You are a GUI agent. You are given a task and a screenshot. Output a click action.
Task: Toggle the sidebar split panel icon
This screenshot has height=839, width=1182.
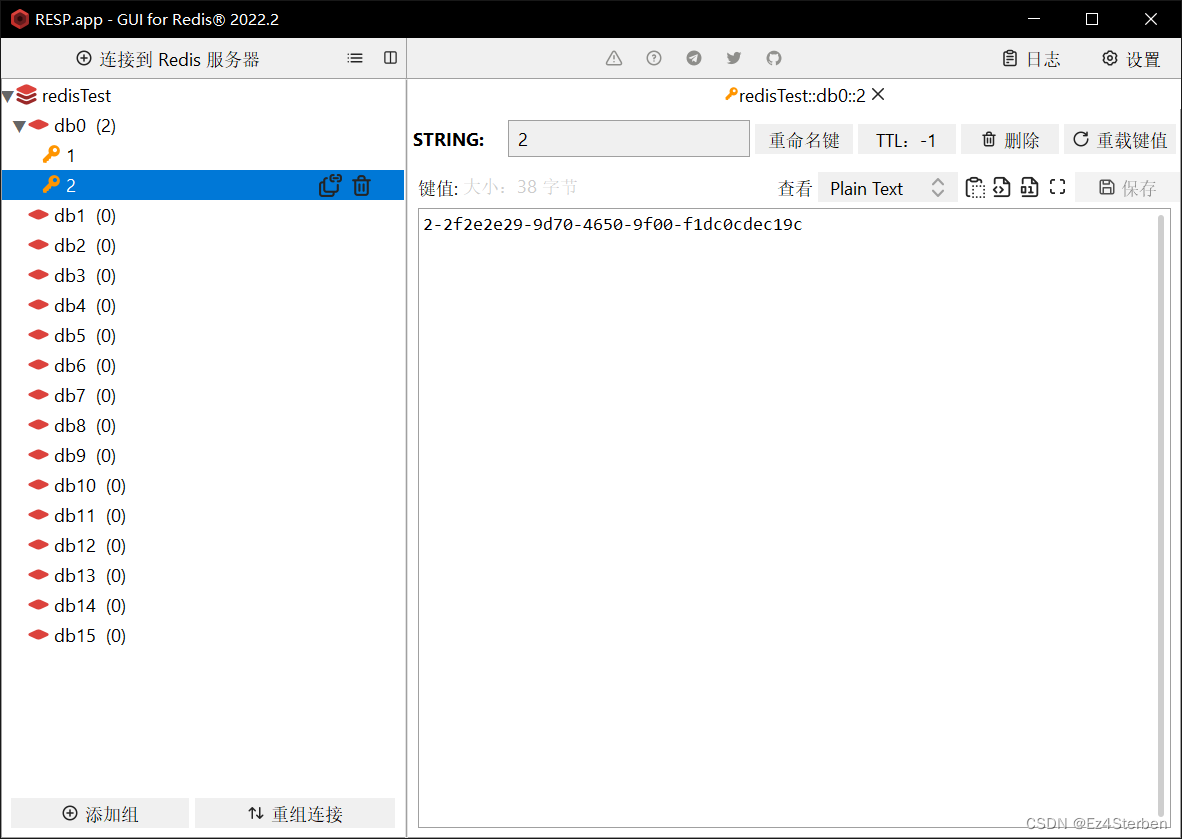point(390,58)
